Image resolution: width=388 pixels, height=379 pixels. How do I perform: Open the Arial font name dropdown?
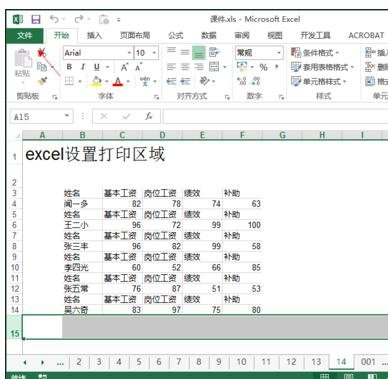pyautogui.click(x=129, y=53)
